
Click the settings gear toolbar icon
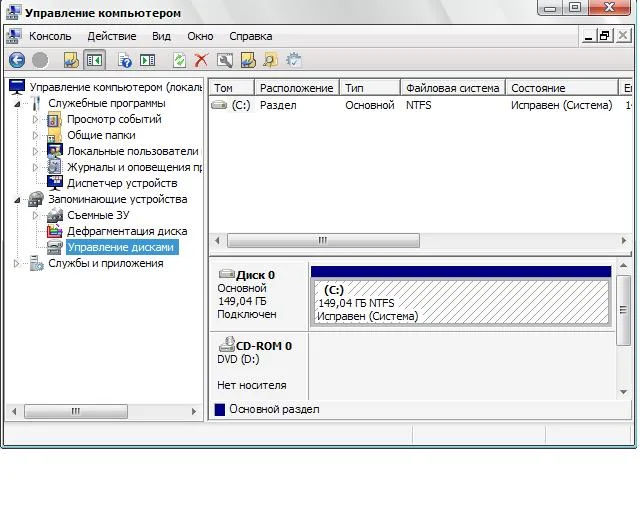[293, 60]
